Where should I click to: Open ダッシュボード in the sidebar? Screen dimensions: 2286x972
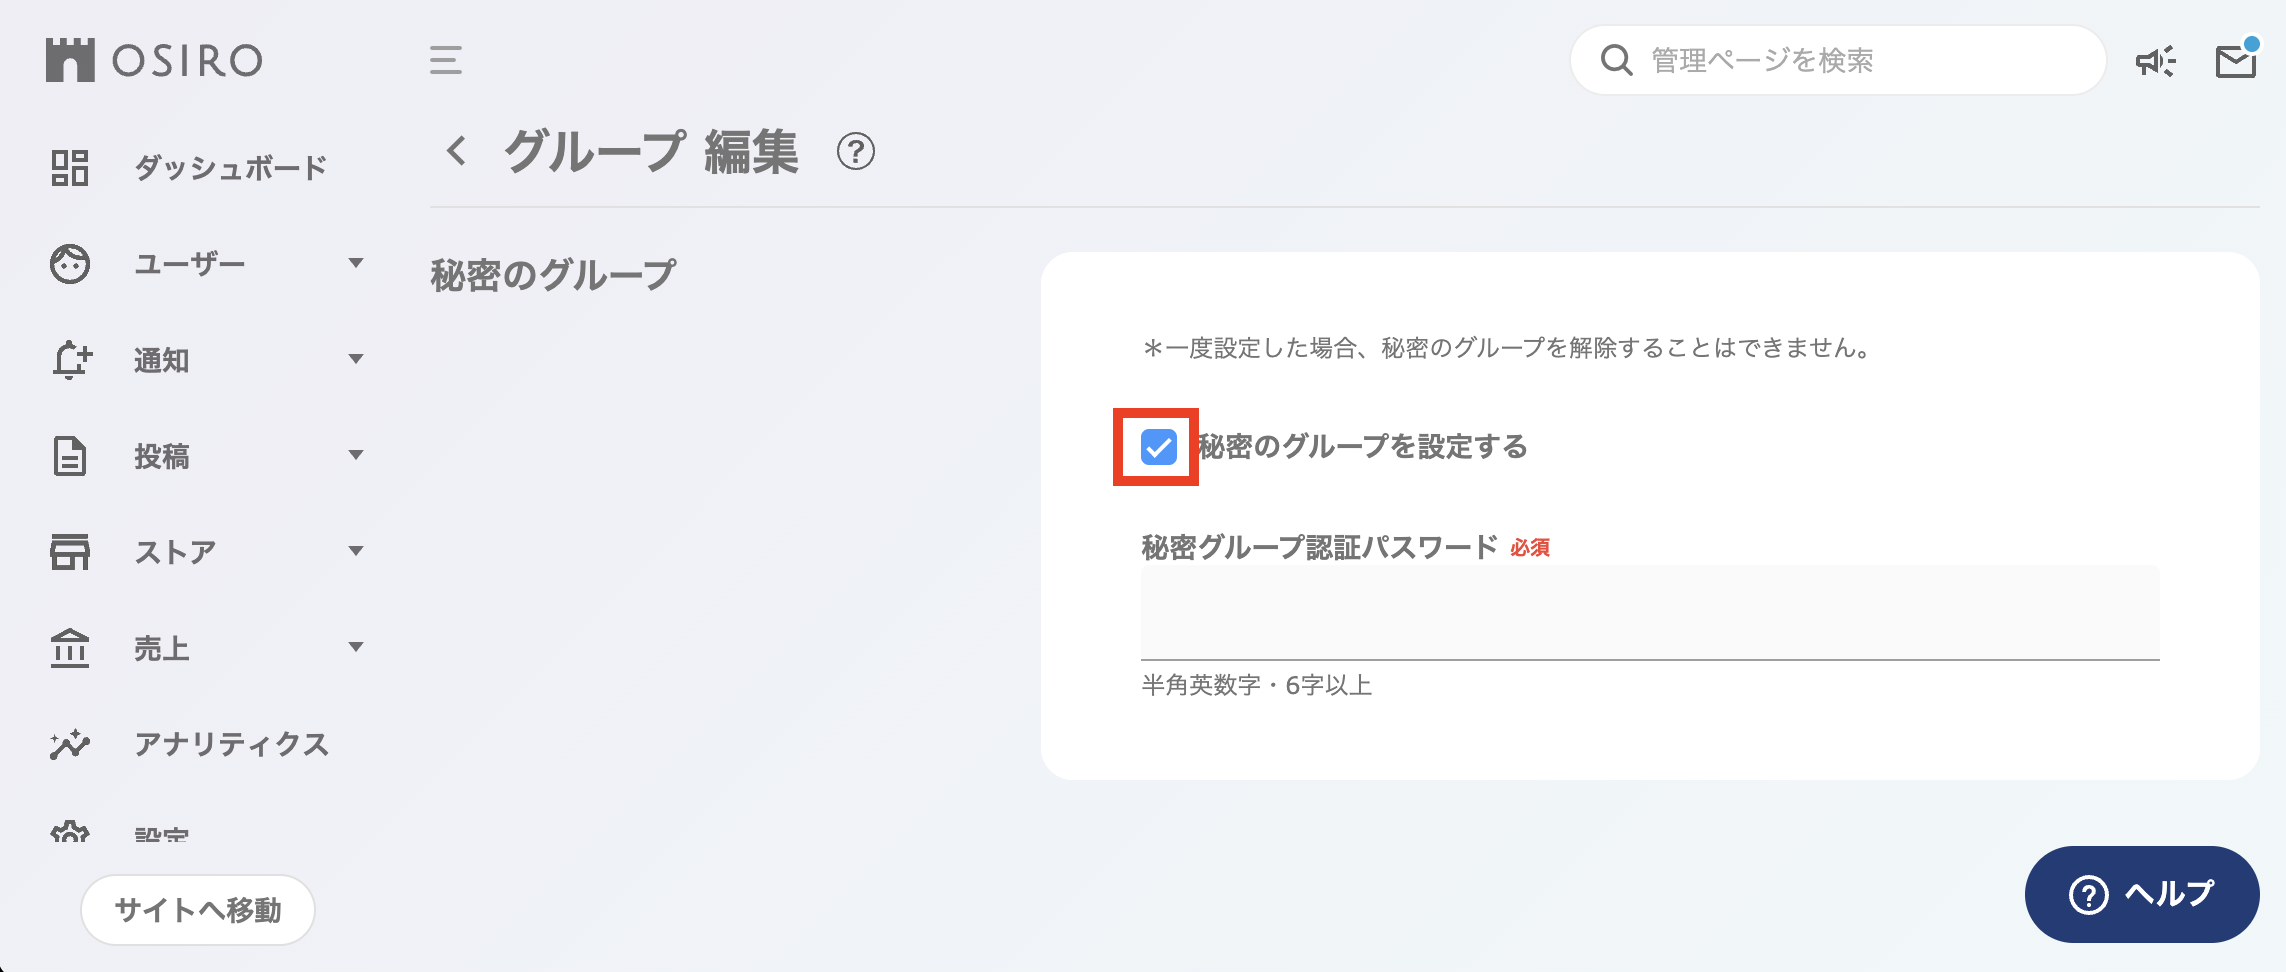tap(231, 168)
